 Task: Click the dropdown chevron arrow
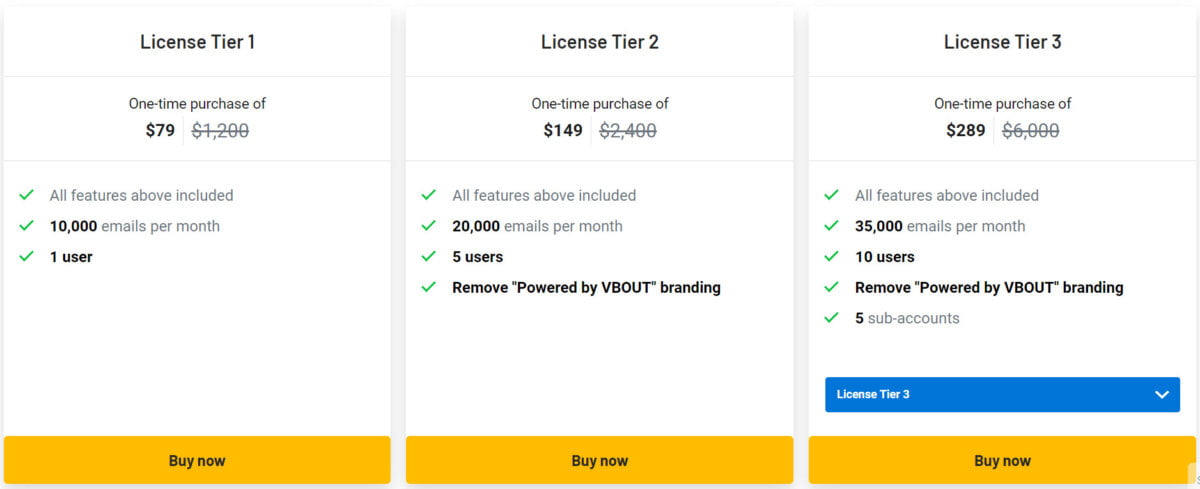coord(1161,394)
